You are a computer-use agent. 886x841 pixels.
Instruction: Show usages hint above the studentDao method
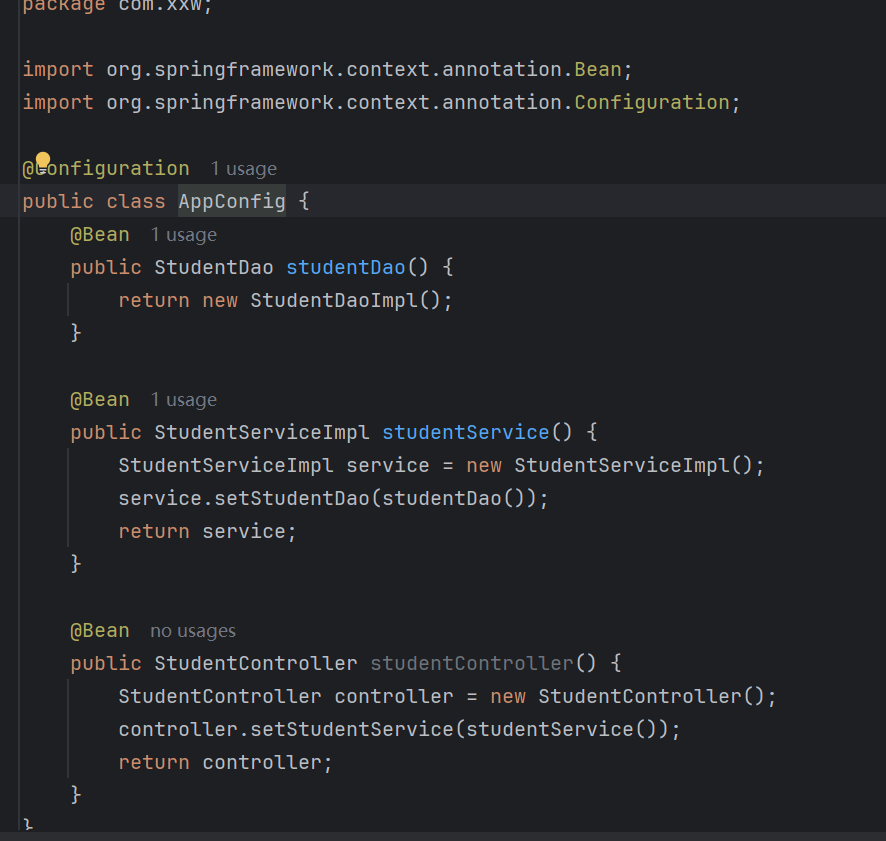click(184, 235)
